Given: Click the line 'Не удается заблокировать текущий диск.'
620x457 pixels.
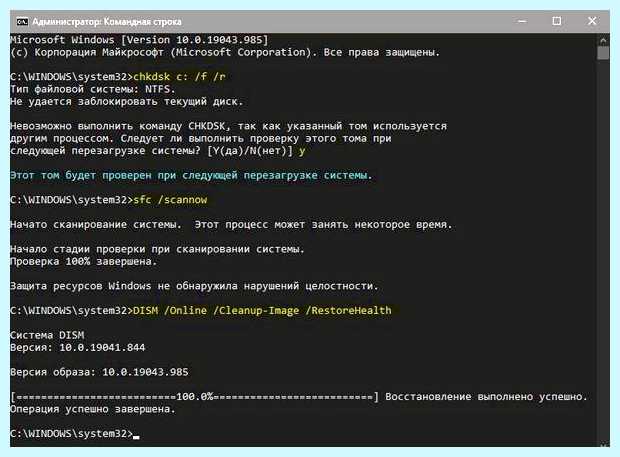Looking at the screenshot, I should pyautogui.click(x=127, y=102).
